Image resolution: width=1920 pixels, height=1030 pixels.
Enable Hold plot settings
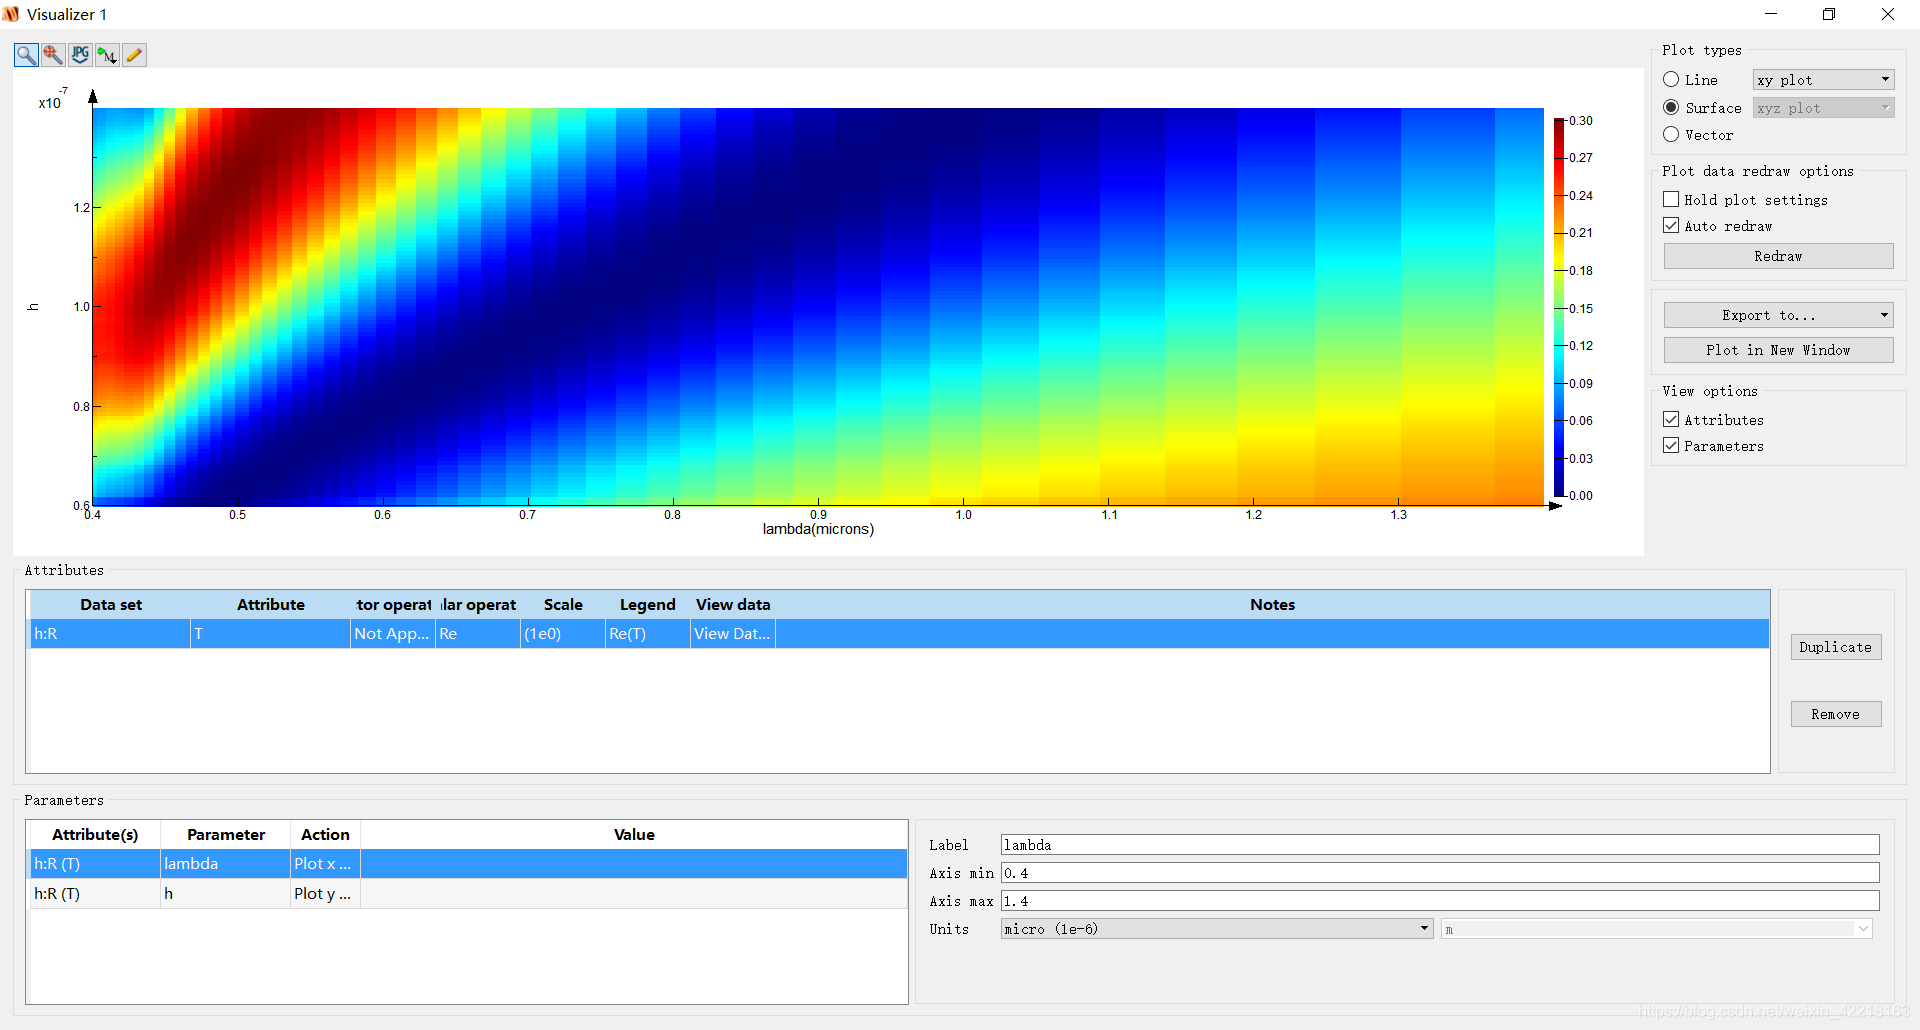click(x=1671, y=199)
